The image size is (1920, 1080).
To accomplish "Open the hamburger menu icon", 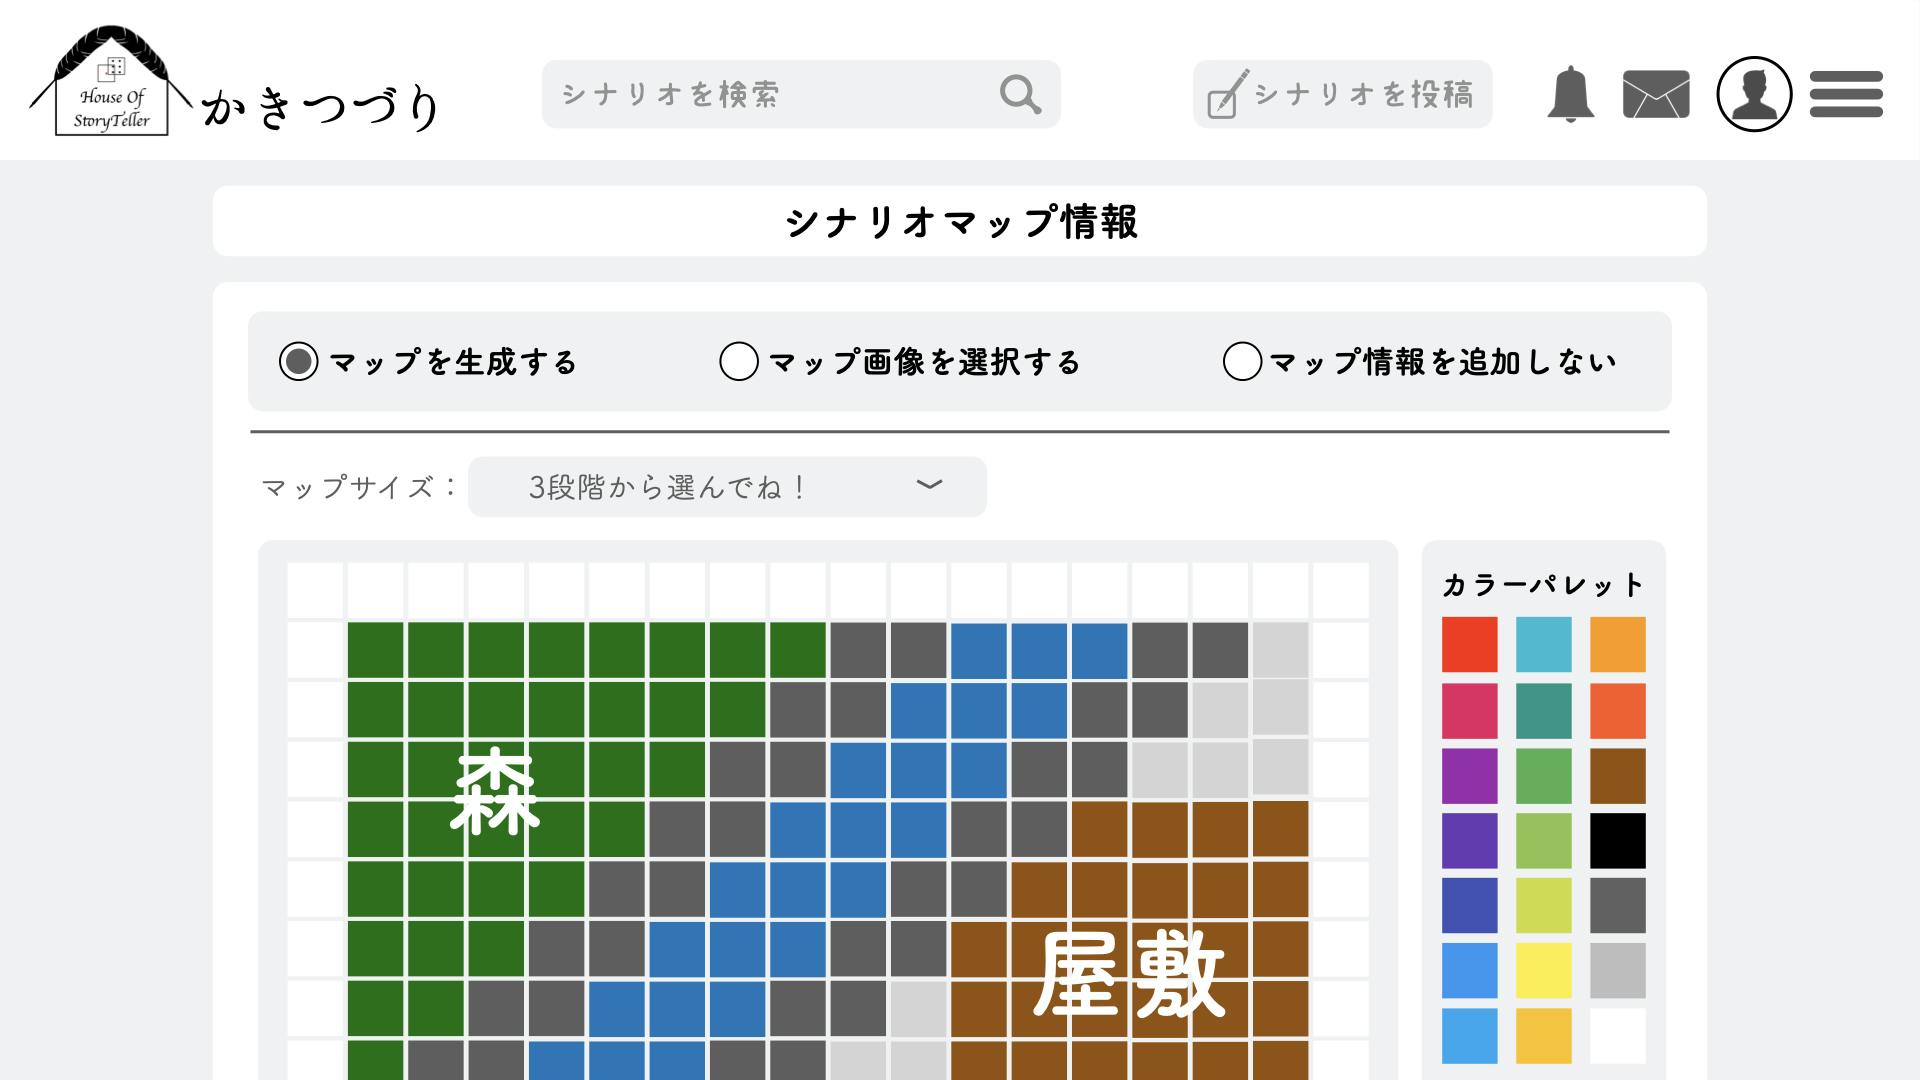I will 1846,94.
